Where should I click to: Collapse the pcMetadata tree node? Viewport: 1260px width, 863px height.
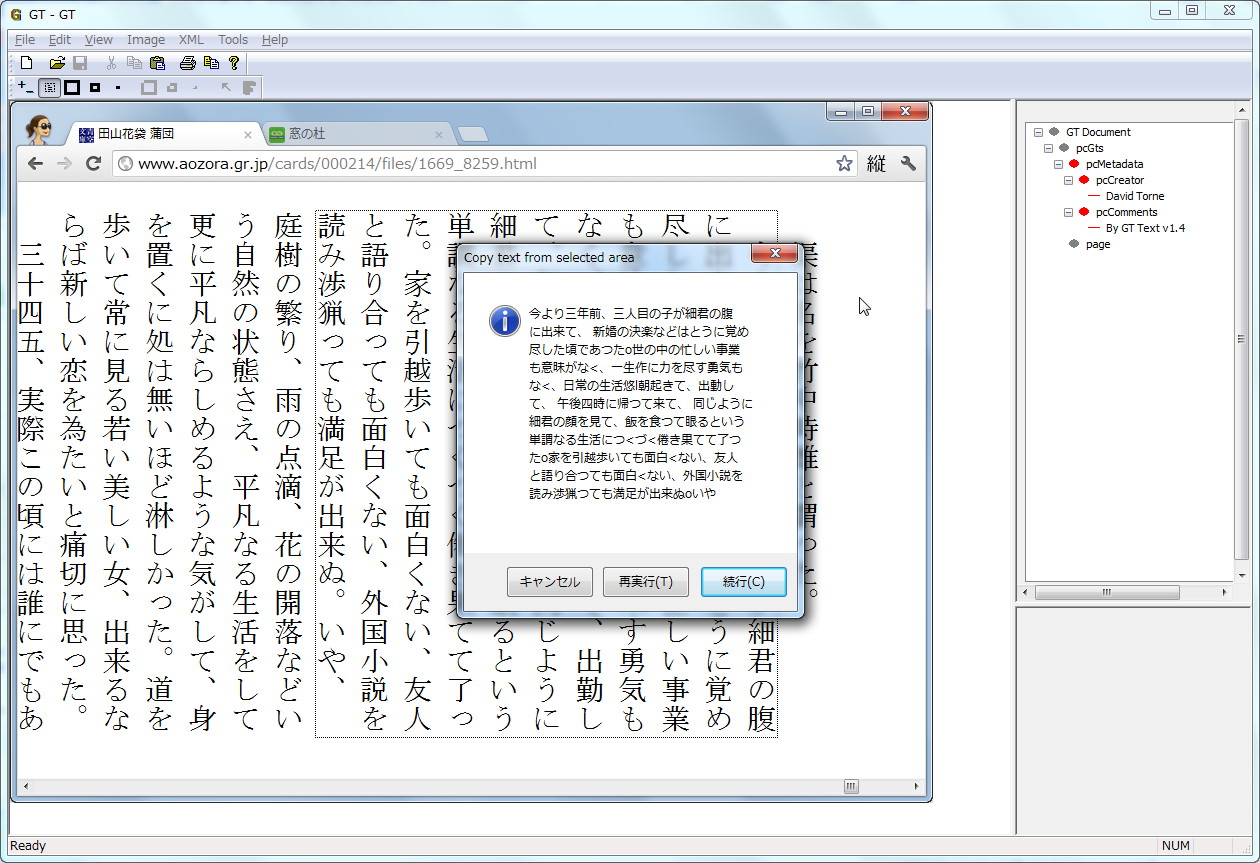(1057, 163)
